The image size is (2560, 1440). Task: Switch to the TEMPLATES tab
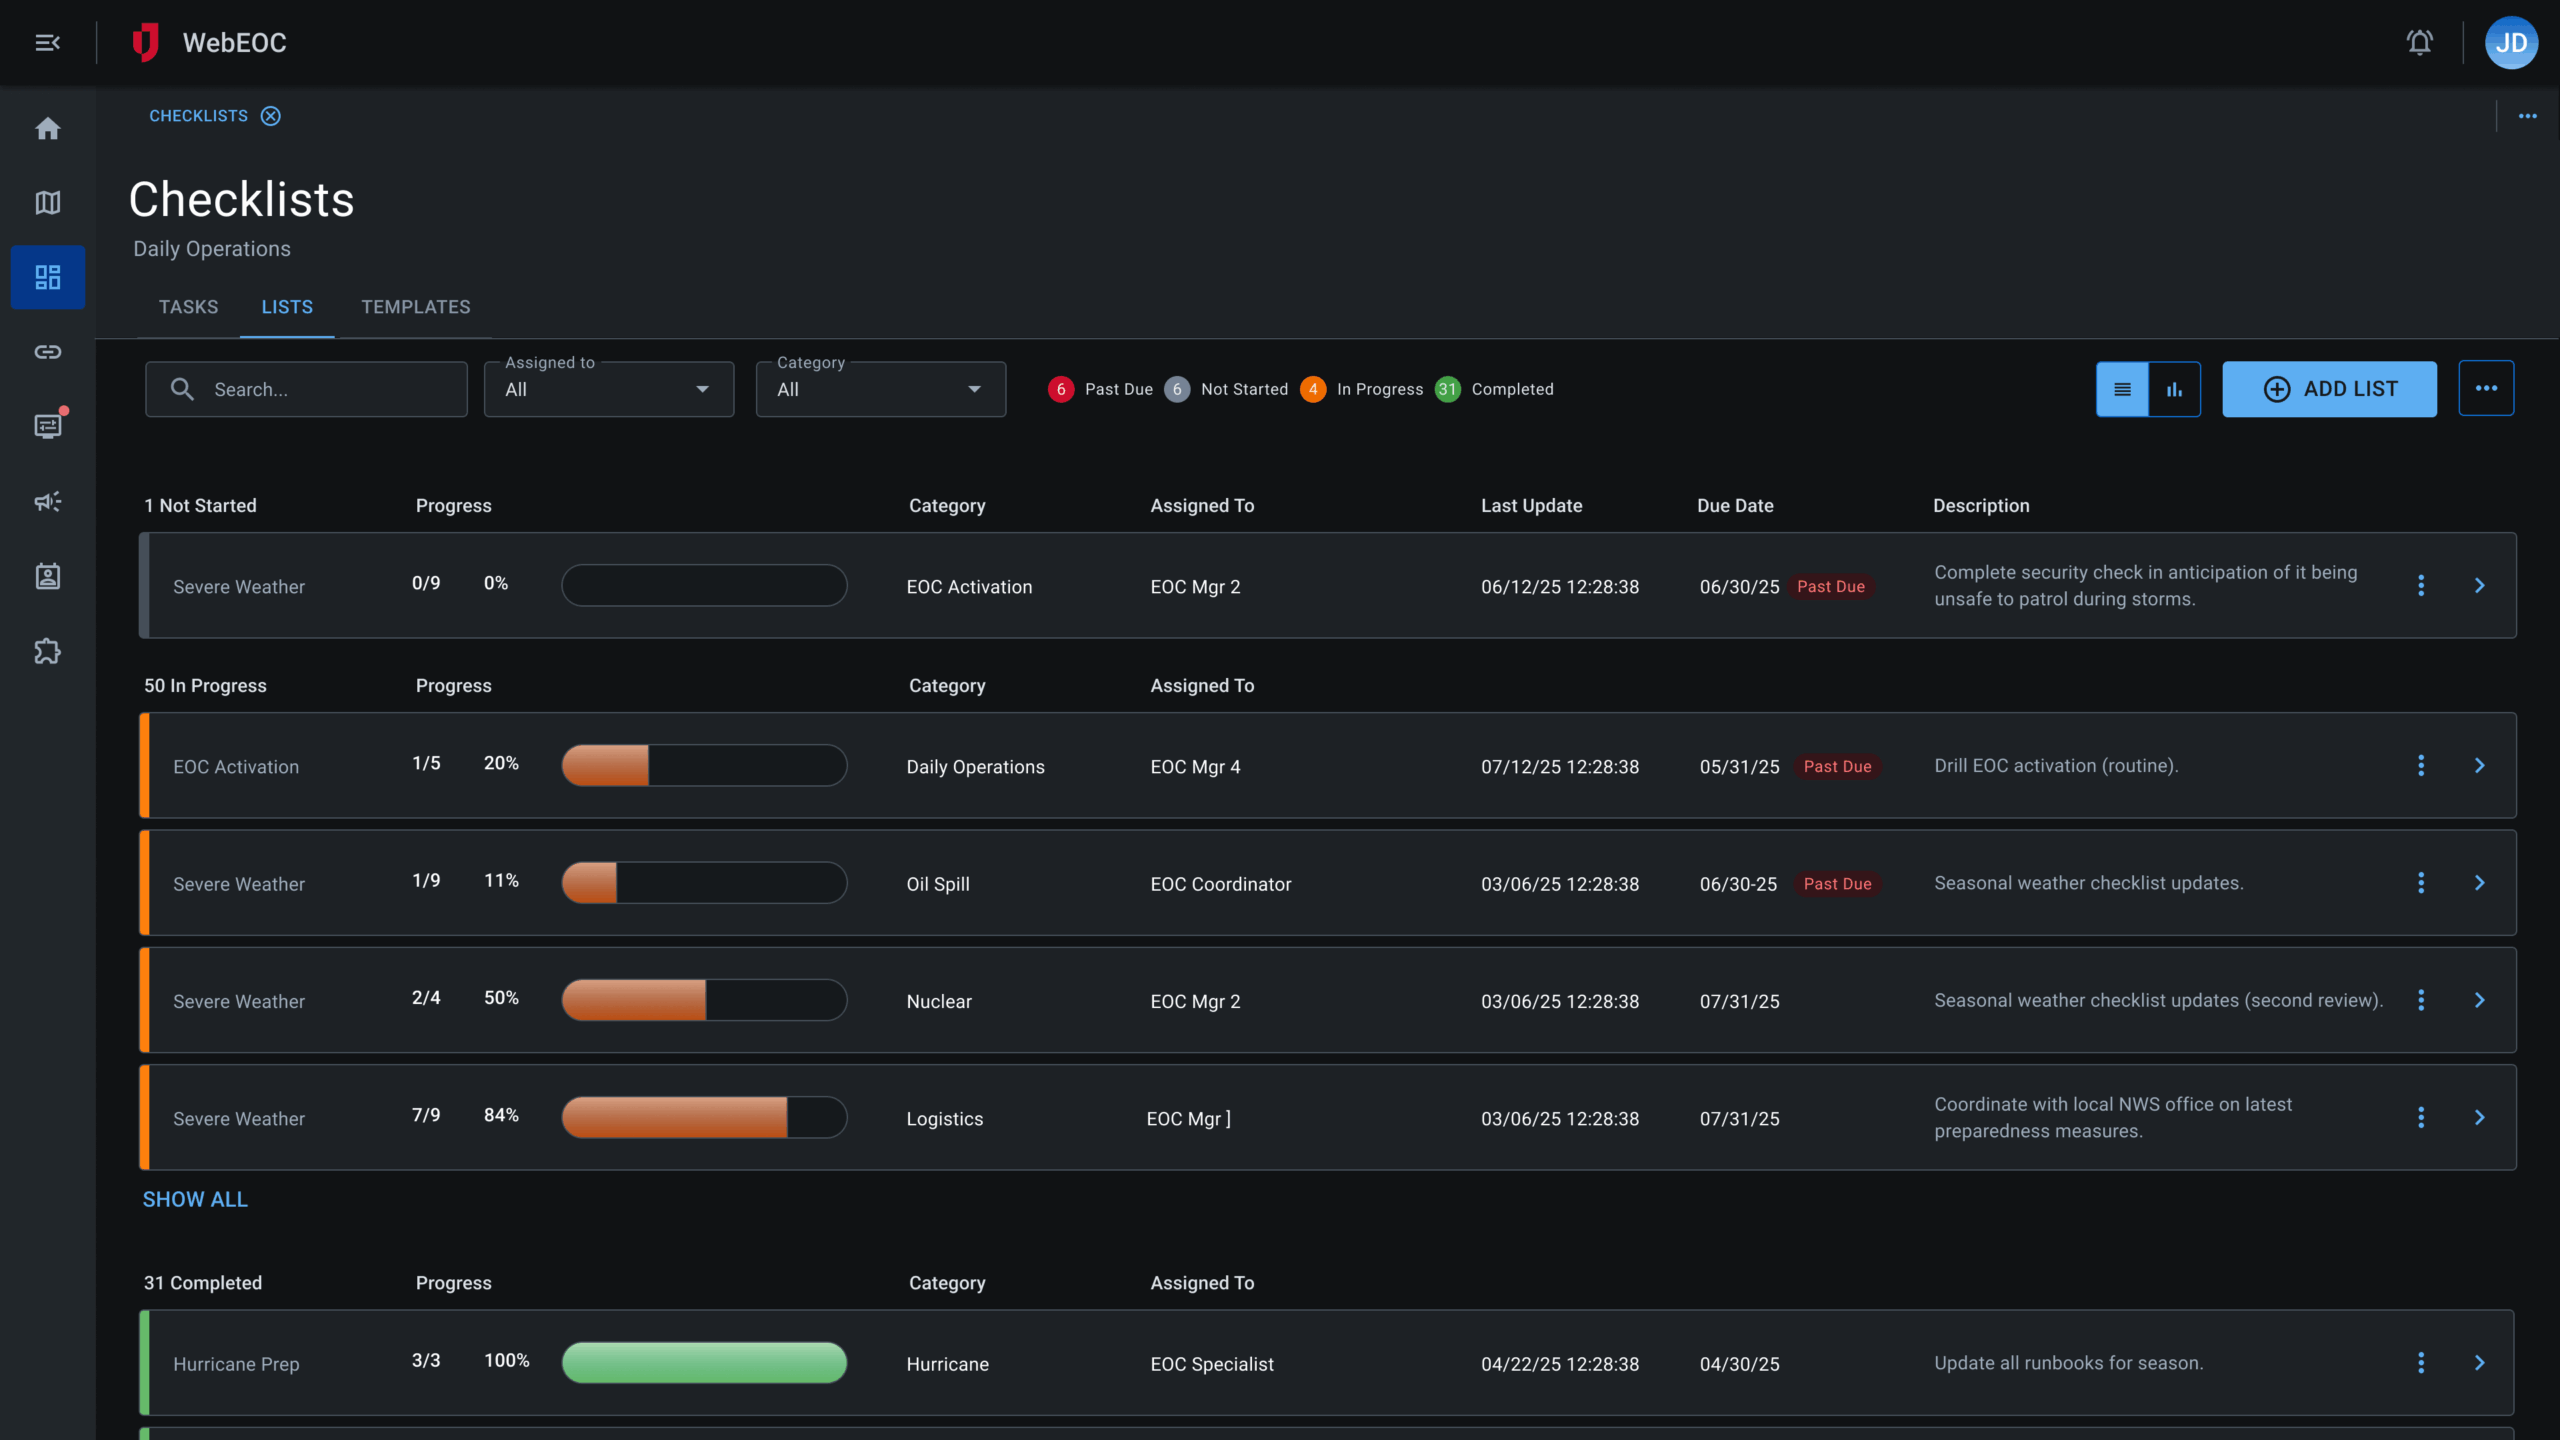click(415, 307)
